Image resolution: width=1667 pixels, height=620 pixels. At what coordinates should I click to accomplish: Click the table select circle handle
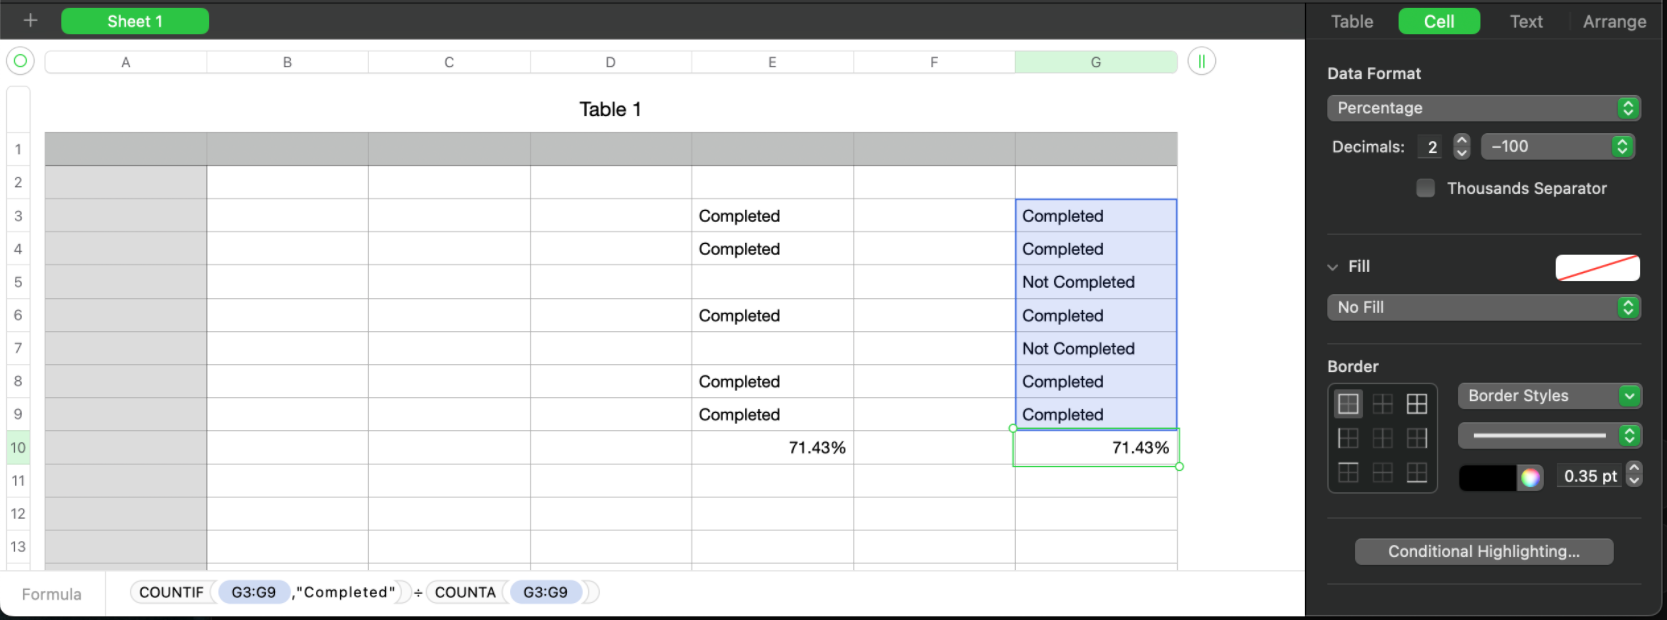20,61
